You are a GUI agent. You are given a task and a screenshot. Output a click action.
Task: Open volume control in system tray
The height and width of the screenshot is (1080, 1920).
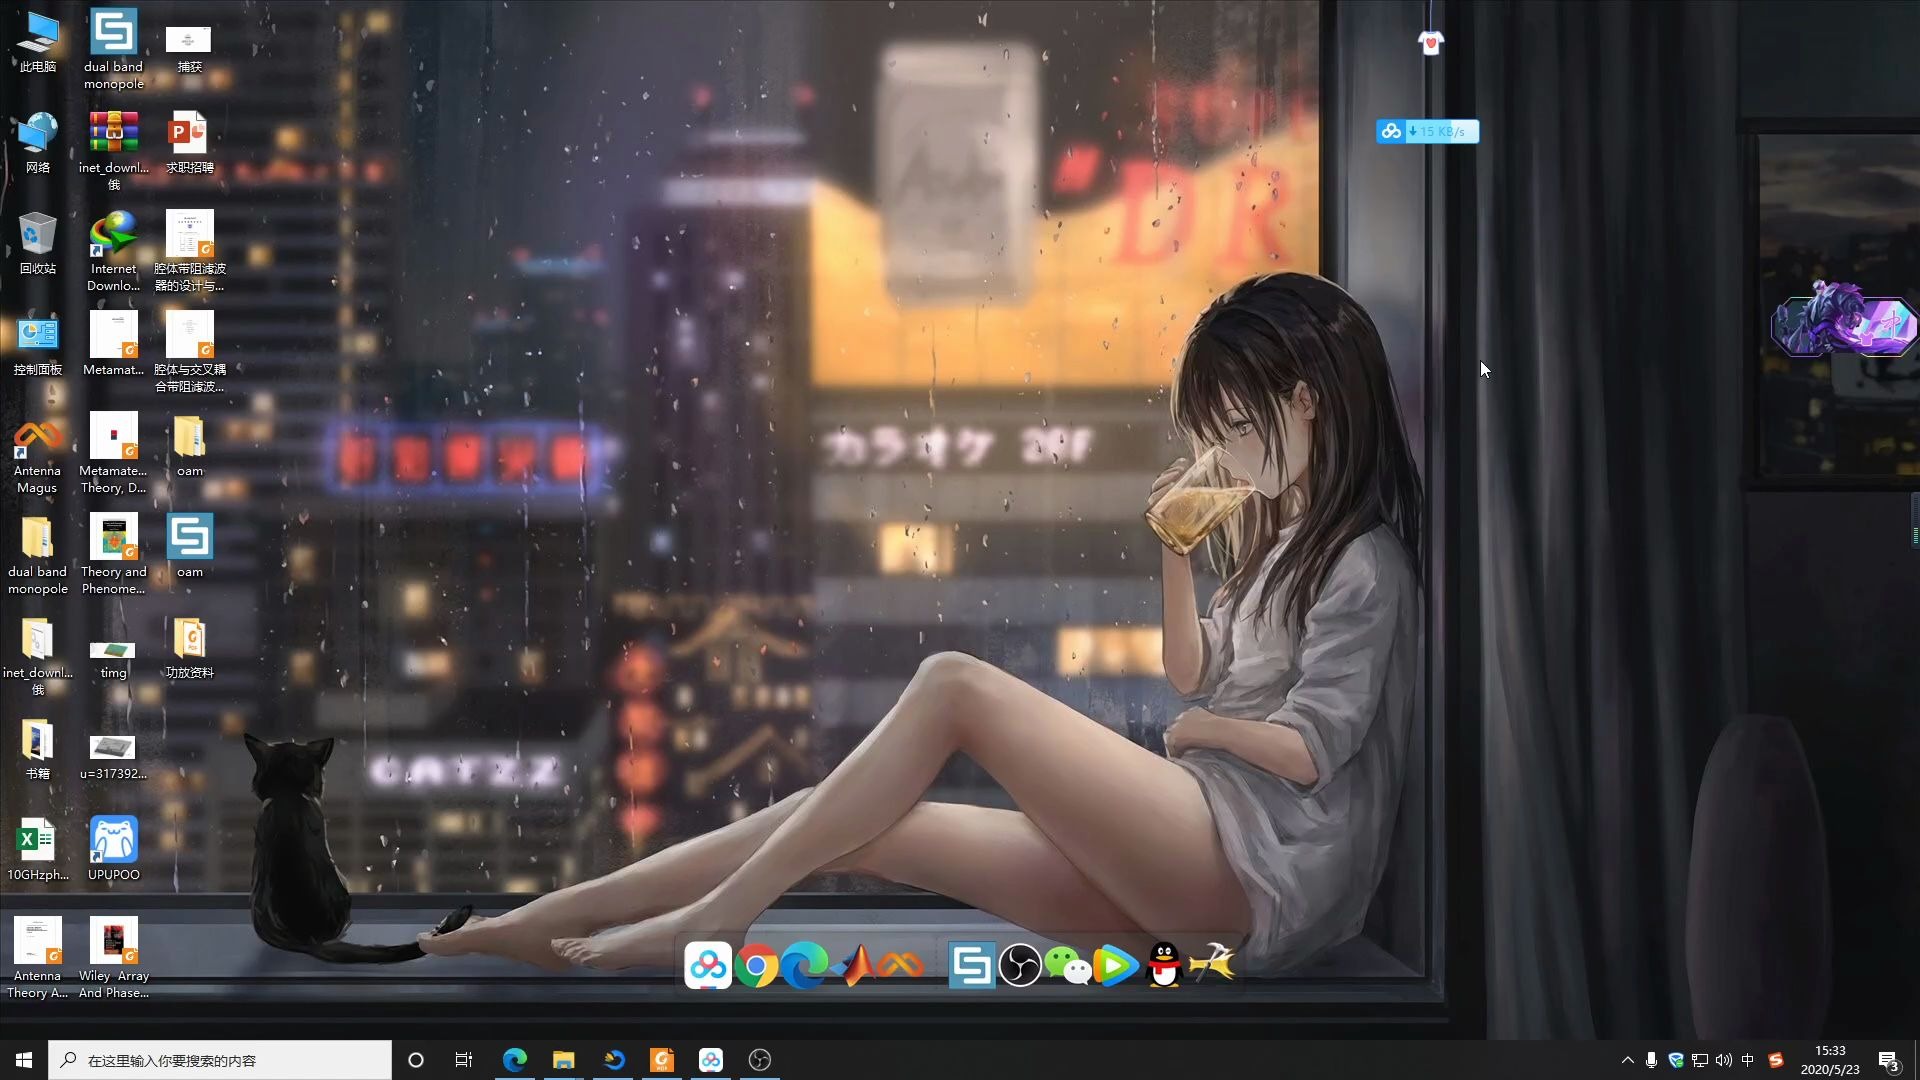point(1723,1060)
